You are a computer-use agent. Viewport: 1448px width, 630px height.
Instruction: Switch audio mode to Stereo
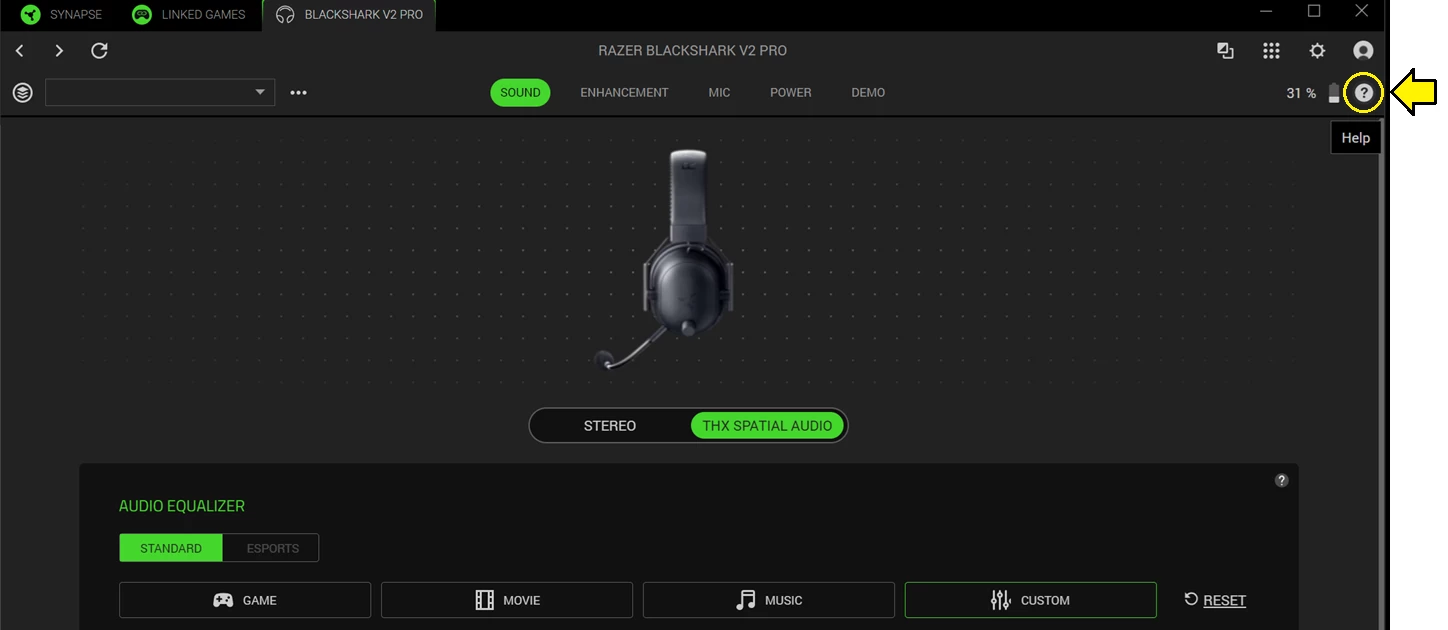point(610,425)
